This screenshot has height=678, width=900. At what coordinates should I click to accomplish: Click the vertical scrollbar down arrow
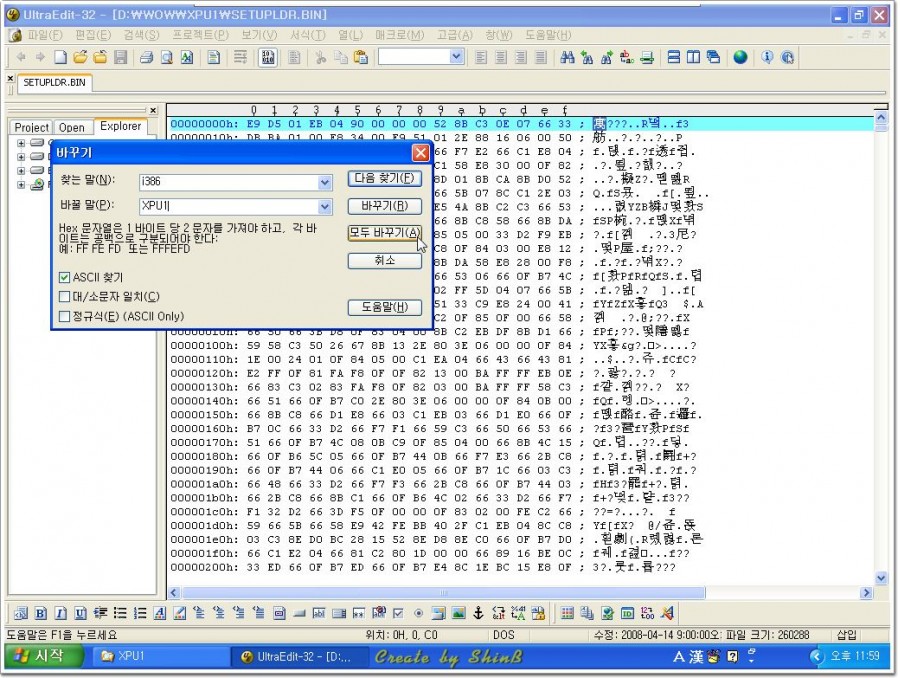point(881,578)
